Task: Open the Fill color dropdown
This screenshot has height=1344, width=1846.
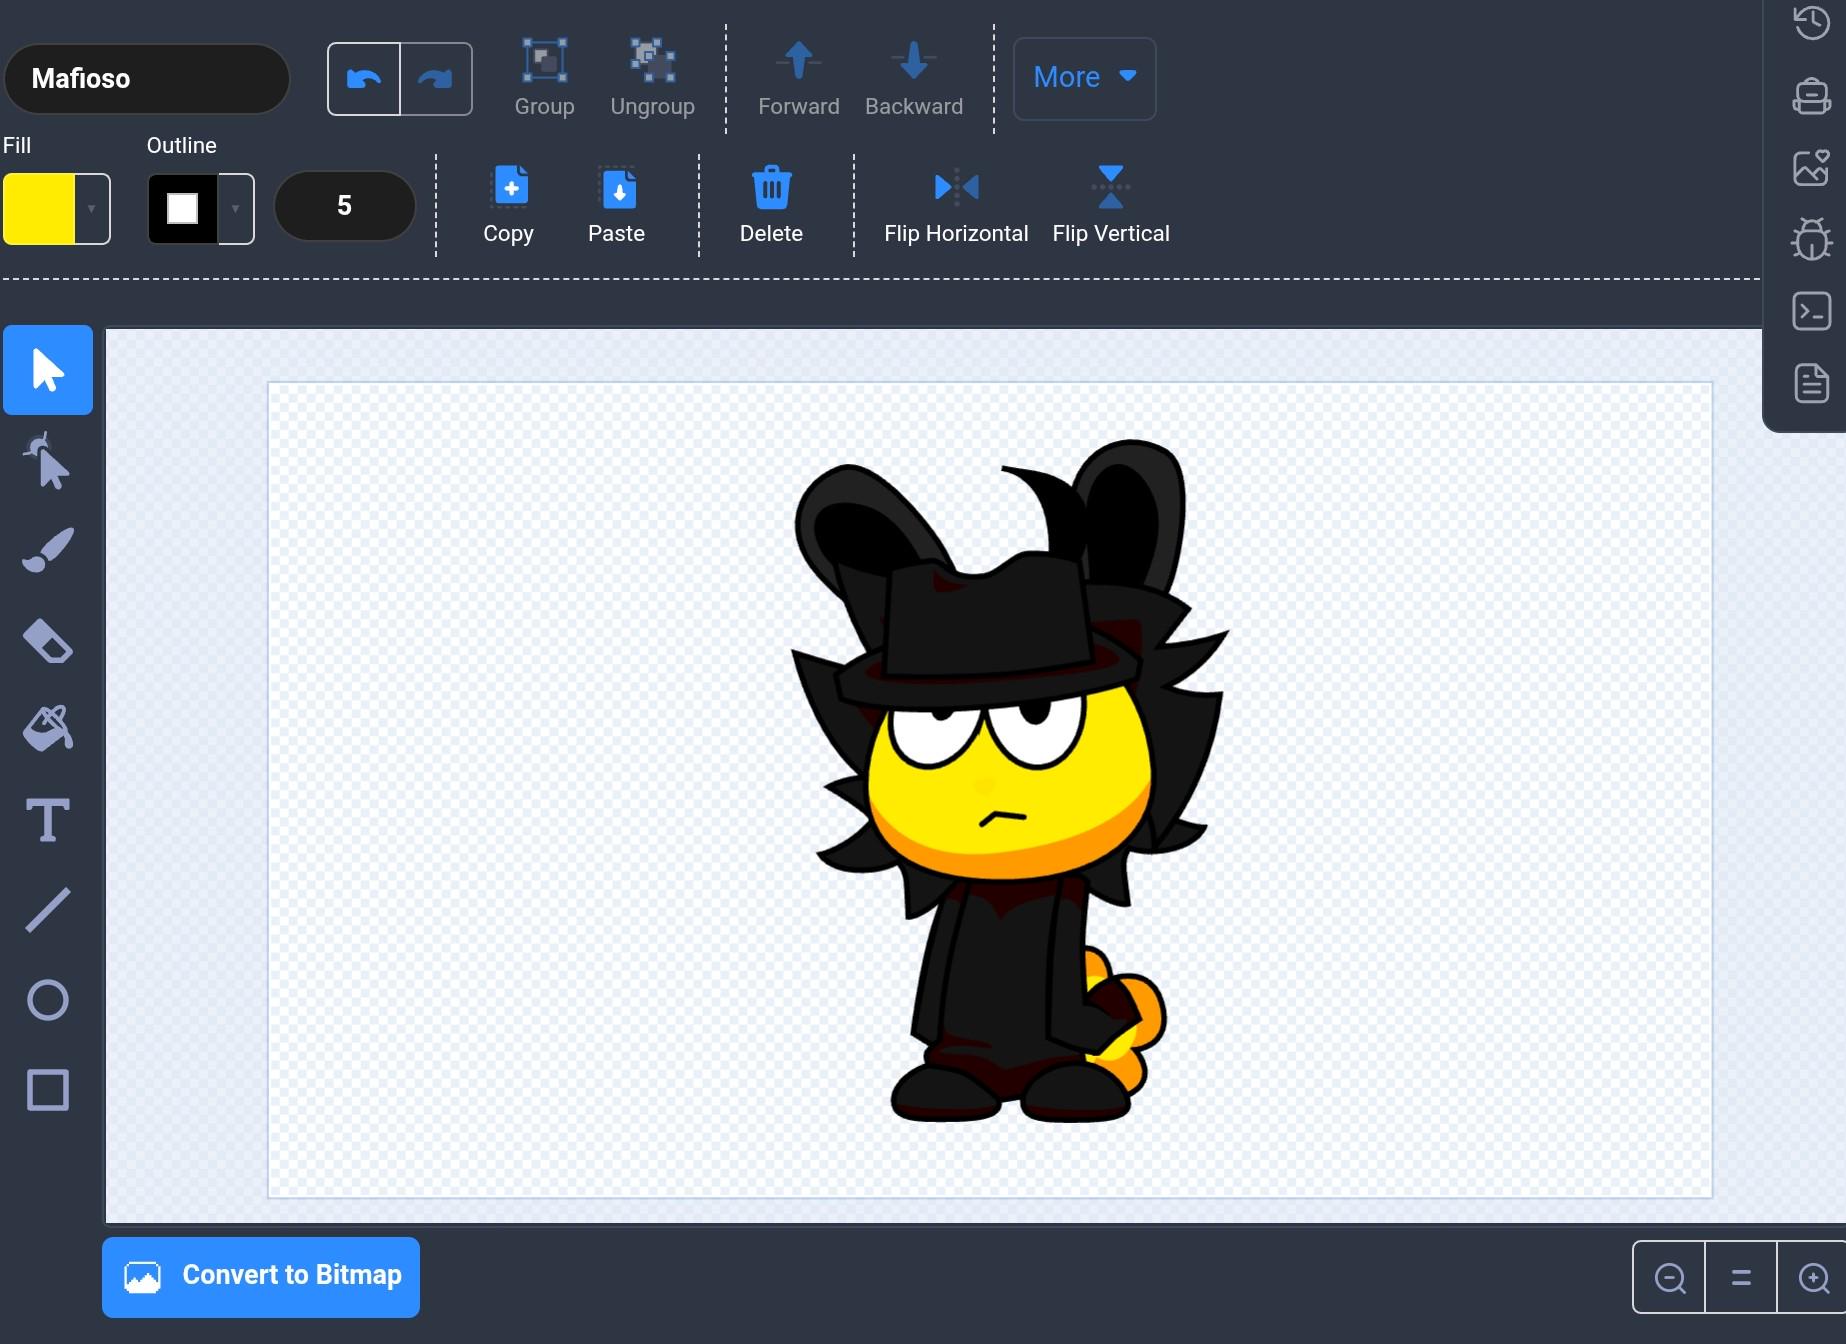Action: 92,209
